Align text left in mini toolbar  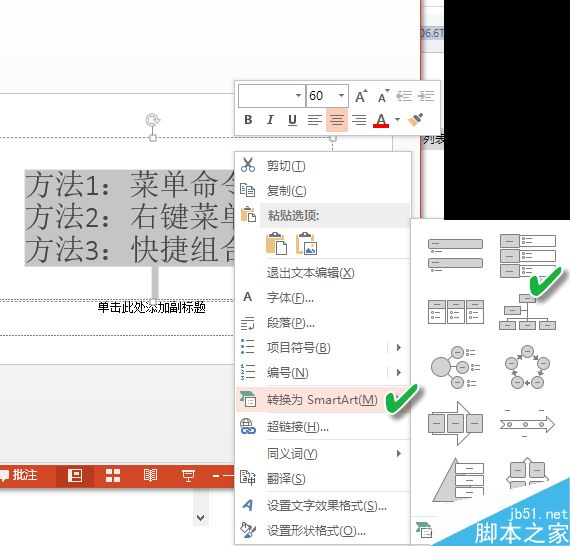(314, 120)
